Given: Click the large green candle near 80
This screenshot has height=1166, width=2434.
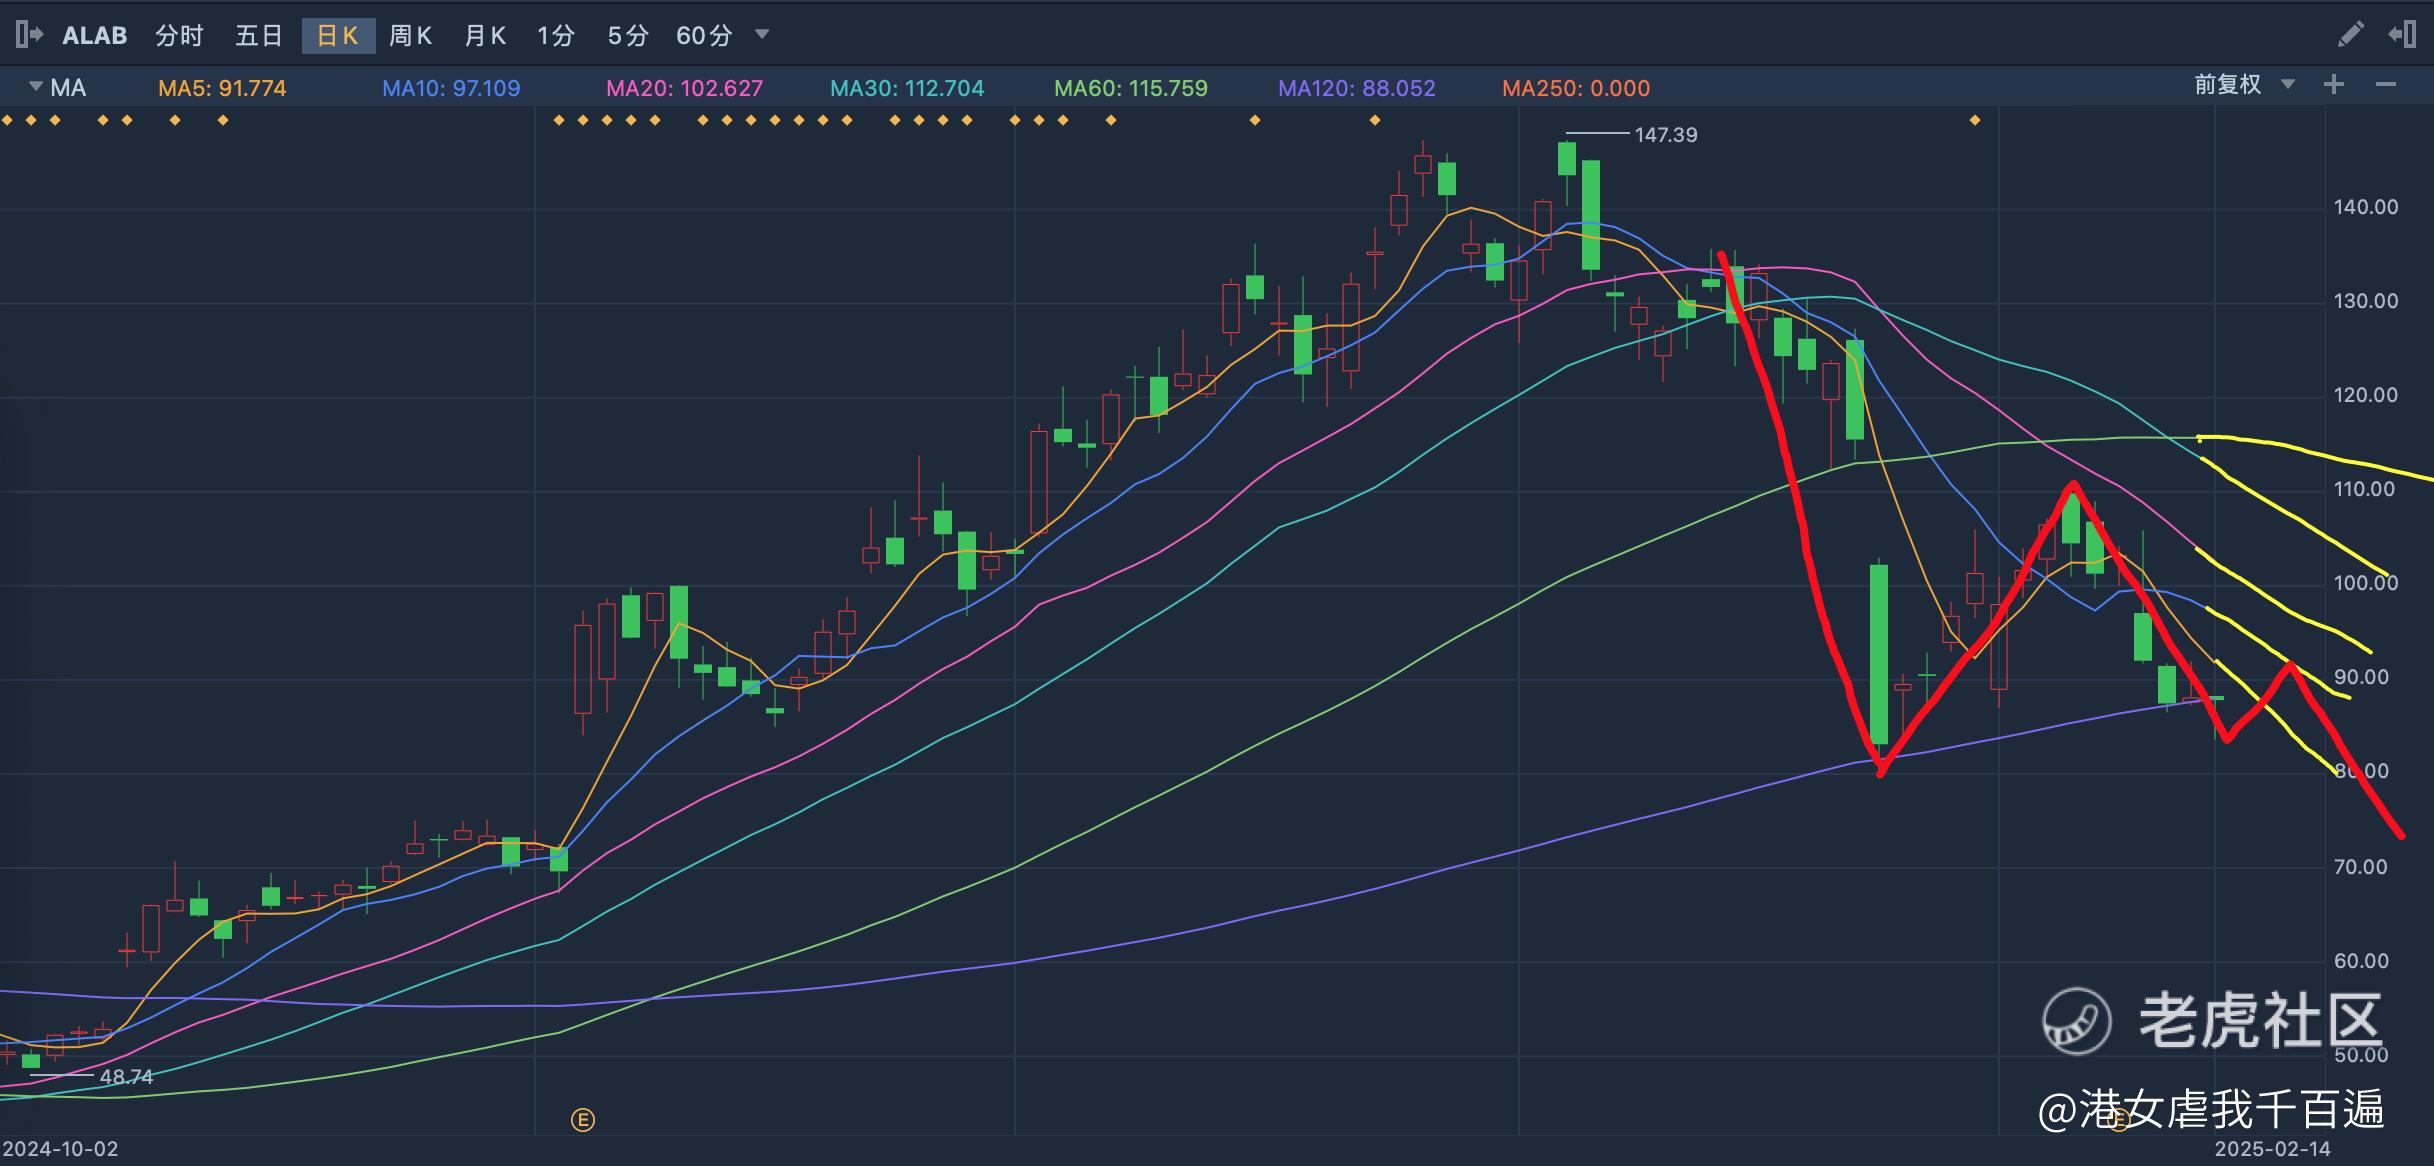Looking at the screenshot, I should (x=1879, y=655).
